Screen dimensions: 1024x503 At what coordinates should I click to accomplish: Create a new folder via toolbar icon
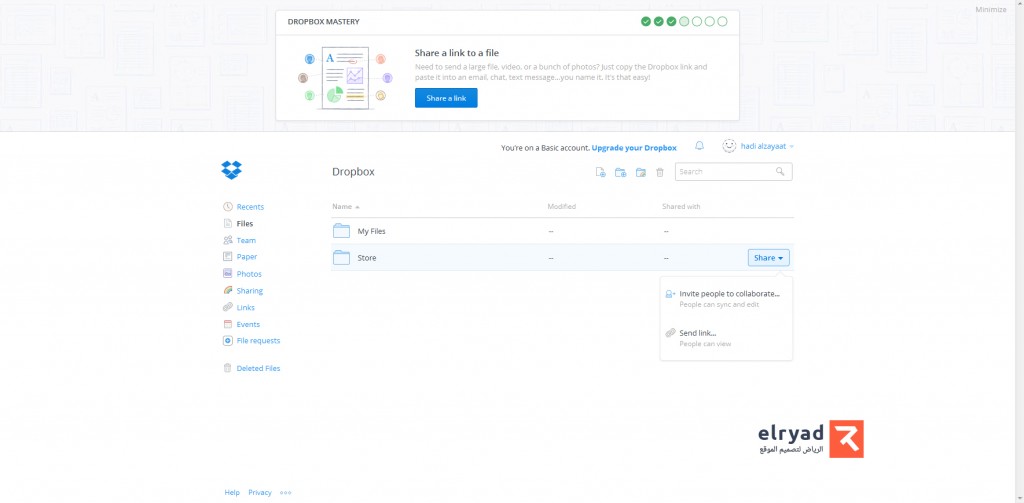tap(620, 172)
